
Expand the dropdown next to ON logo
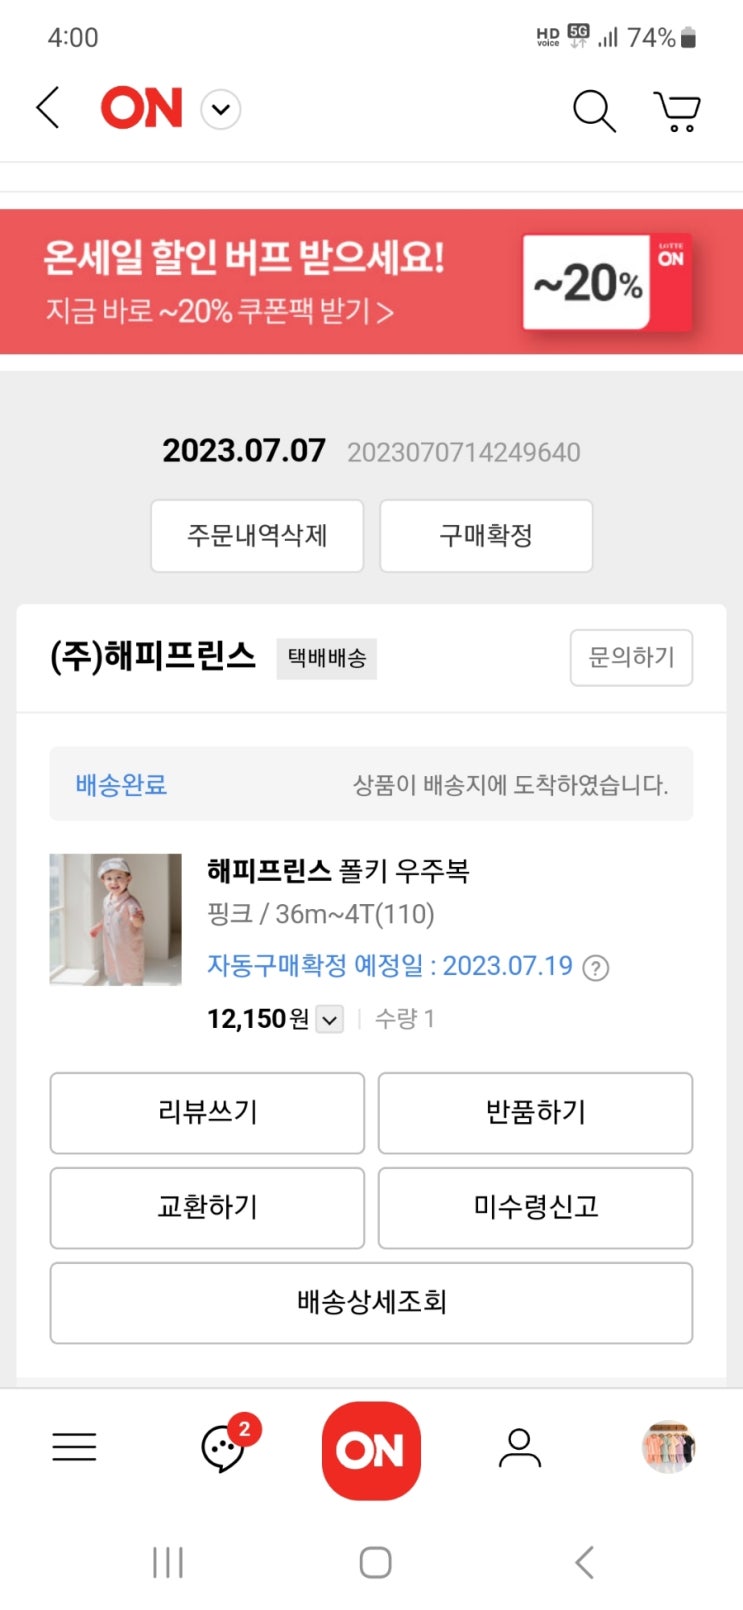[221, 109]
